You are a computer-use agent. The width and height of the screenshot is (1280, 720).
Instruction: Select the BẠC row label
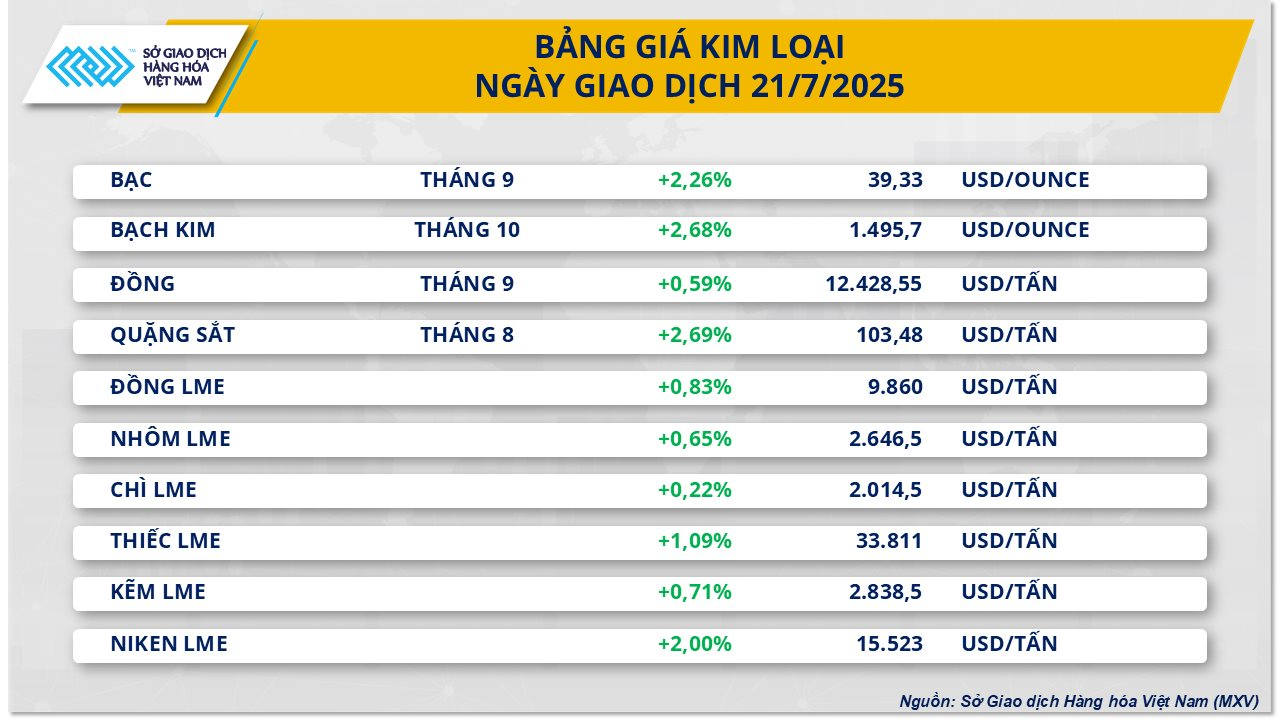coord(132,180)
